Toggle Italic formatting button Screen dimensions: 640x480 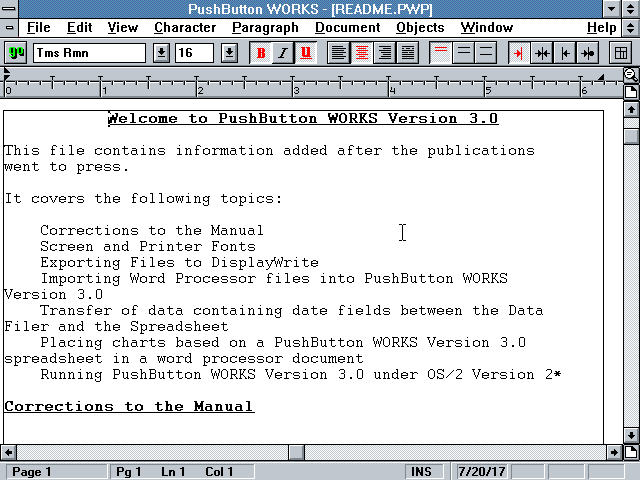[x=283, y=53]
